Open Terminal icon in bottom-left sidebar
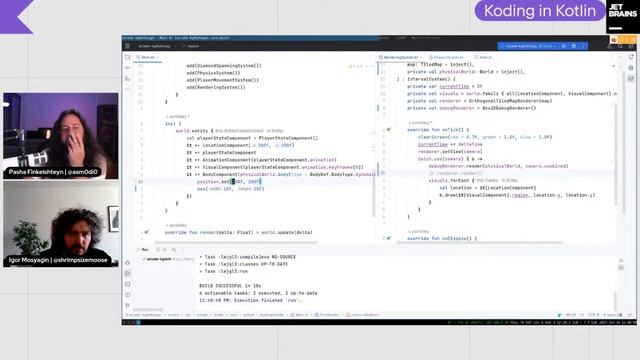Viewport: 640px width, 360px height. click(128, 284)
